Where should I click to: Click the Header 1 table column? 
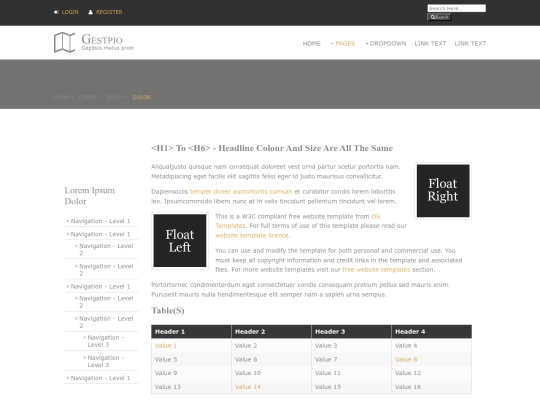[x=191, y=332]
